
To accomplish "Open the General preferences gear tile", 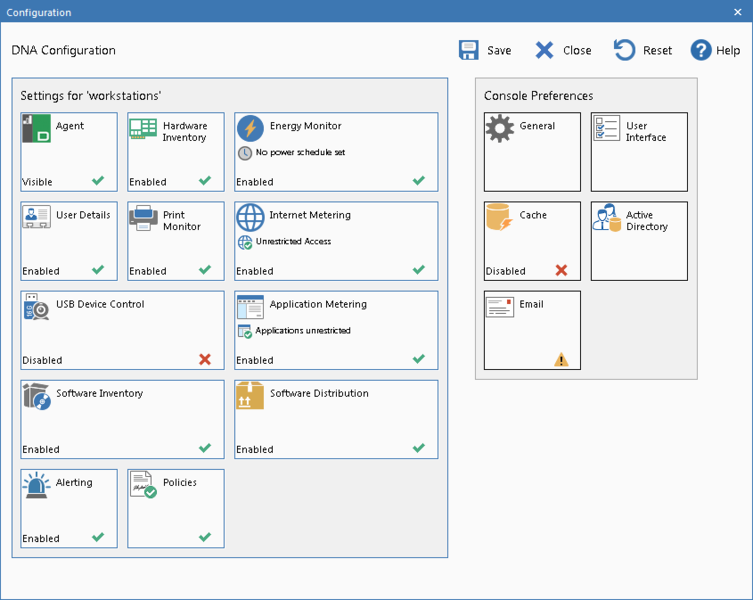I will pyautogui.click(x=532, y=152).
